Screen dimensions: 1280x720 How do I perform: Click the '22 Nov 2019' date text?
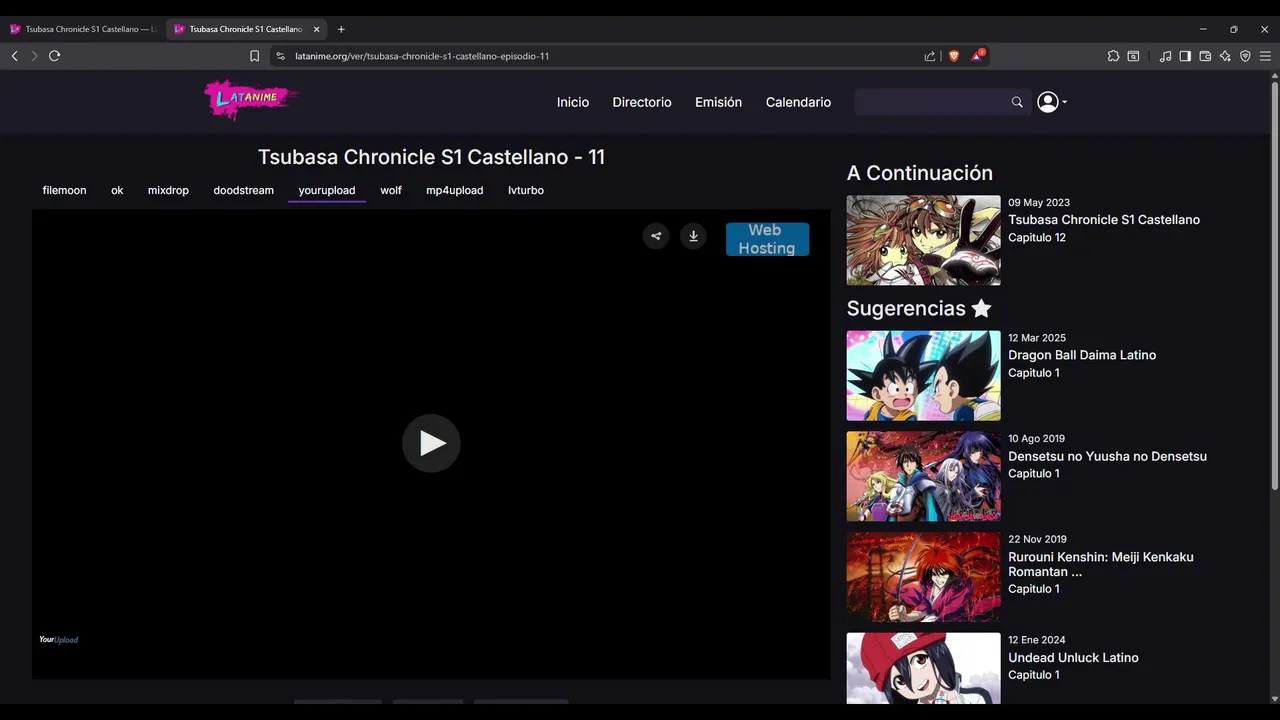click(1037, 539)
